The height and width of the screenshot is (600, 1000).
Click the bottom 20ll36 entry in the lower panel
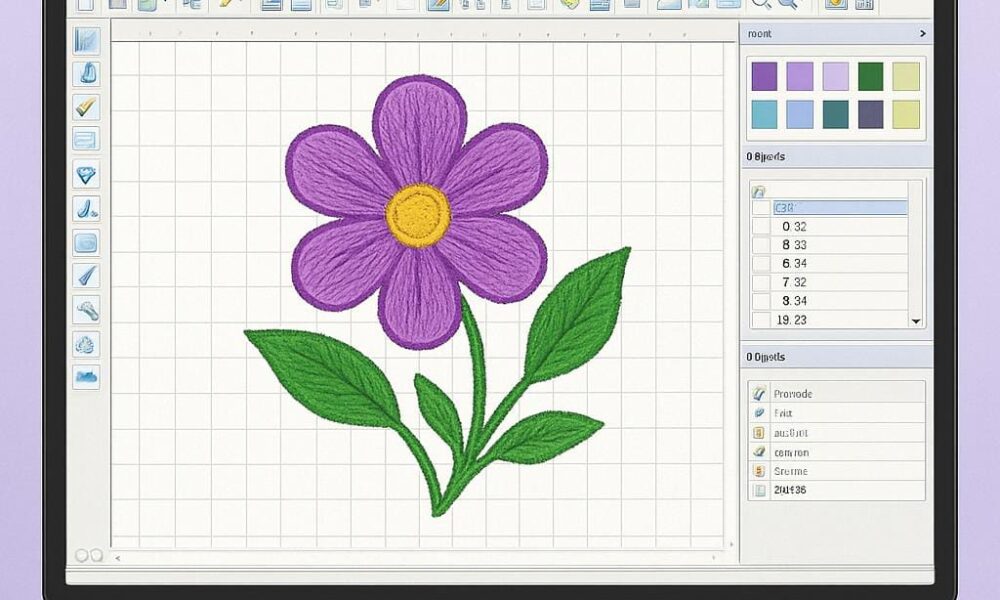pyautogui.click(x=790, y=490)
